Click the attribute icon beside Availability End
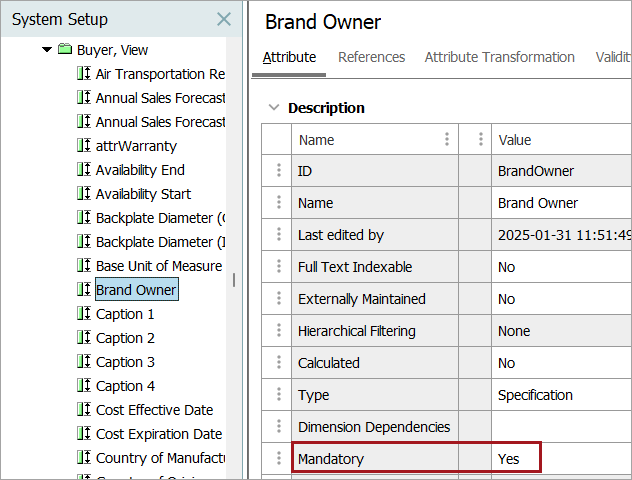Viewport: 632px width, 480px height. point(84,170)
